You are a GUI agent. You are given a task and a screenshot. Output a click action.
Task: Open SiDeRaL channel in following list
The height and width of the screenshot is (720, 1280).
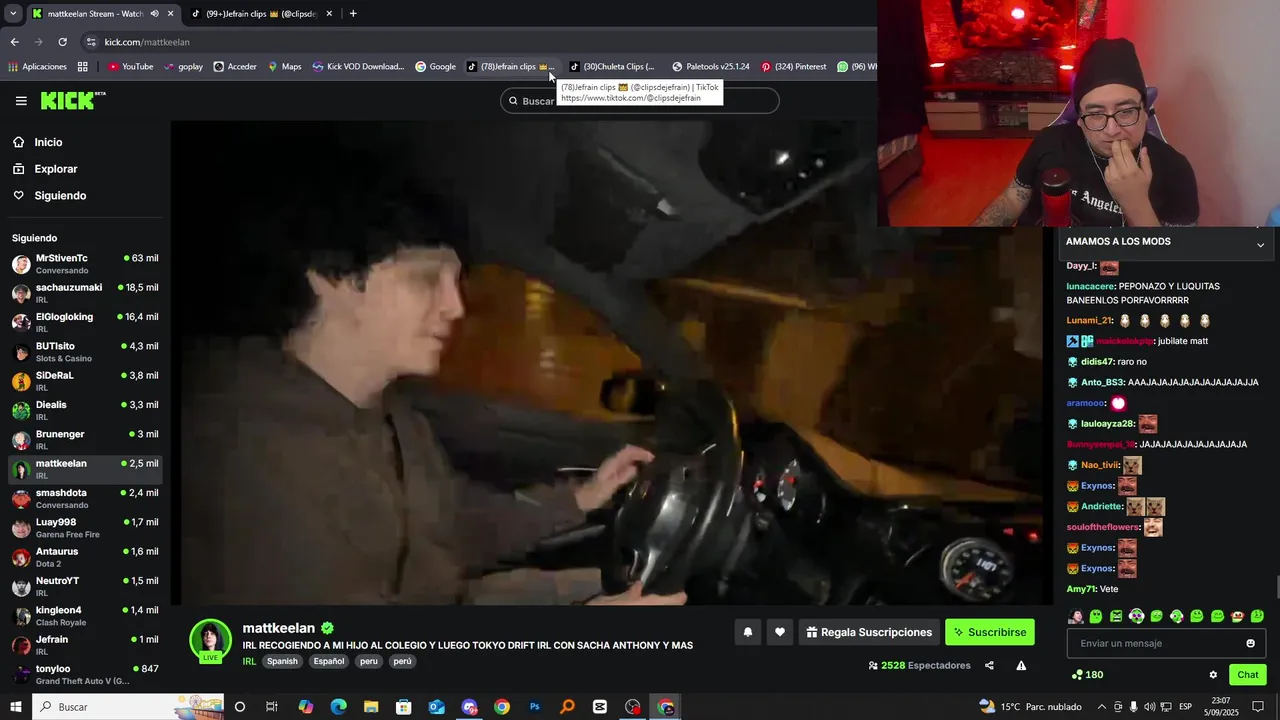[x=85, y=381]
